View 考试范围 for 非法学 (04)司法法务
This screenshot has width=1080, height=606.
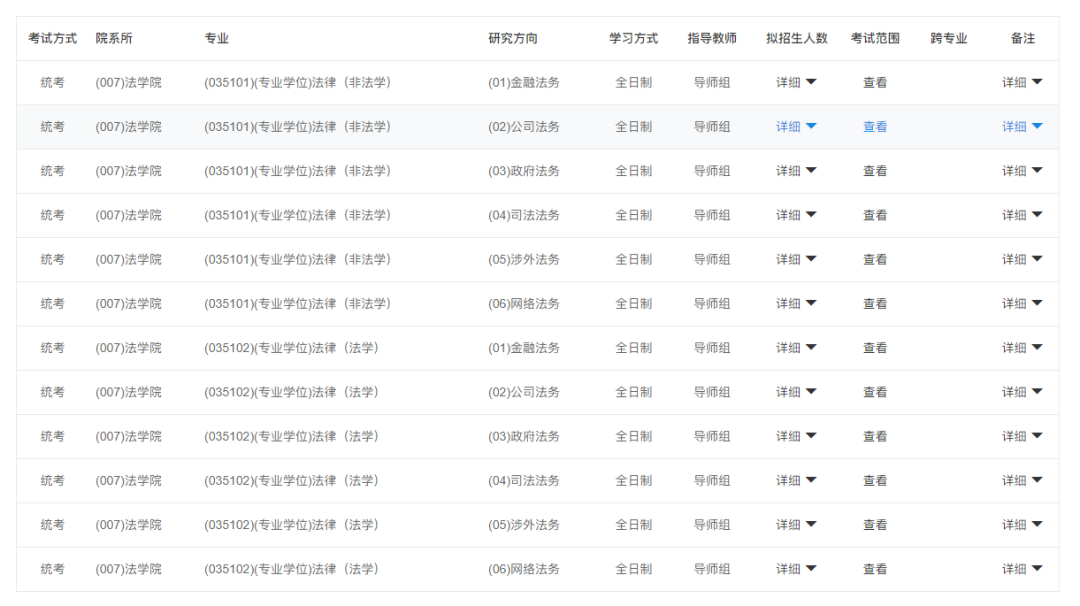[875, 215]
